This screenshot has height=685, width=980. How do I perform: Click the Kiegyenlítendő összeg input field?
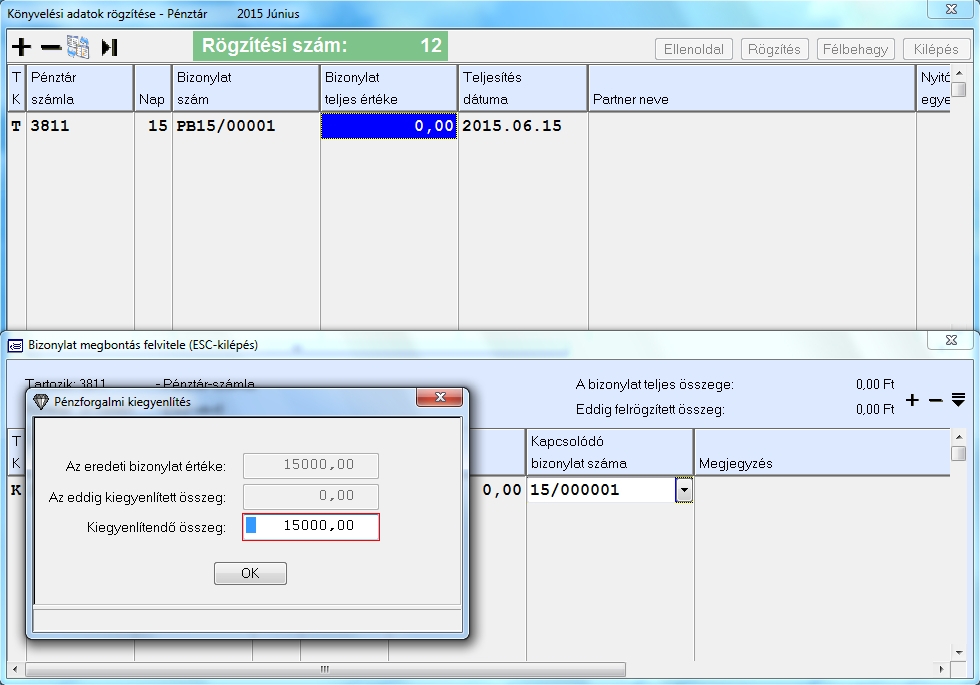311,527
